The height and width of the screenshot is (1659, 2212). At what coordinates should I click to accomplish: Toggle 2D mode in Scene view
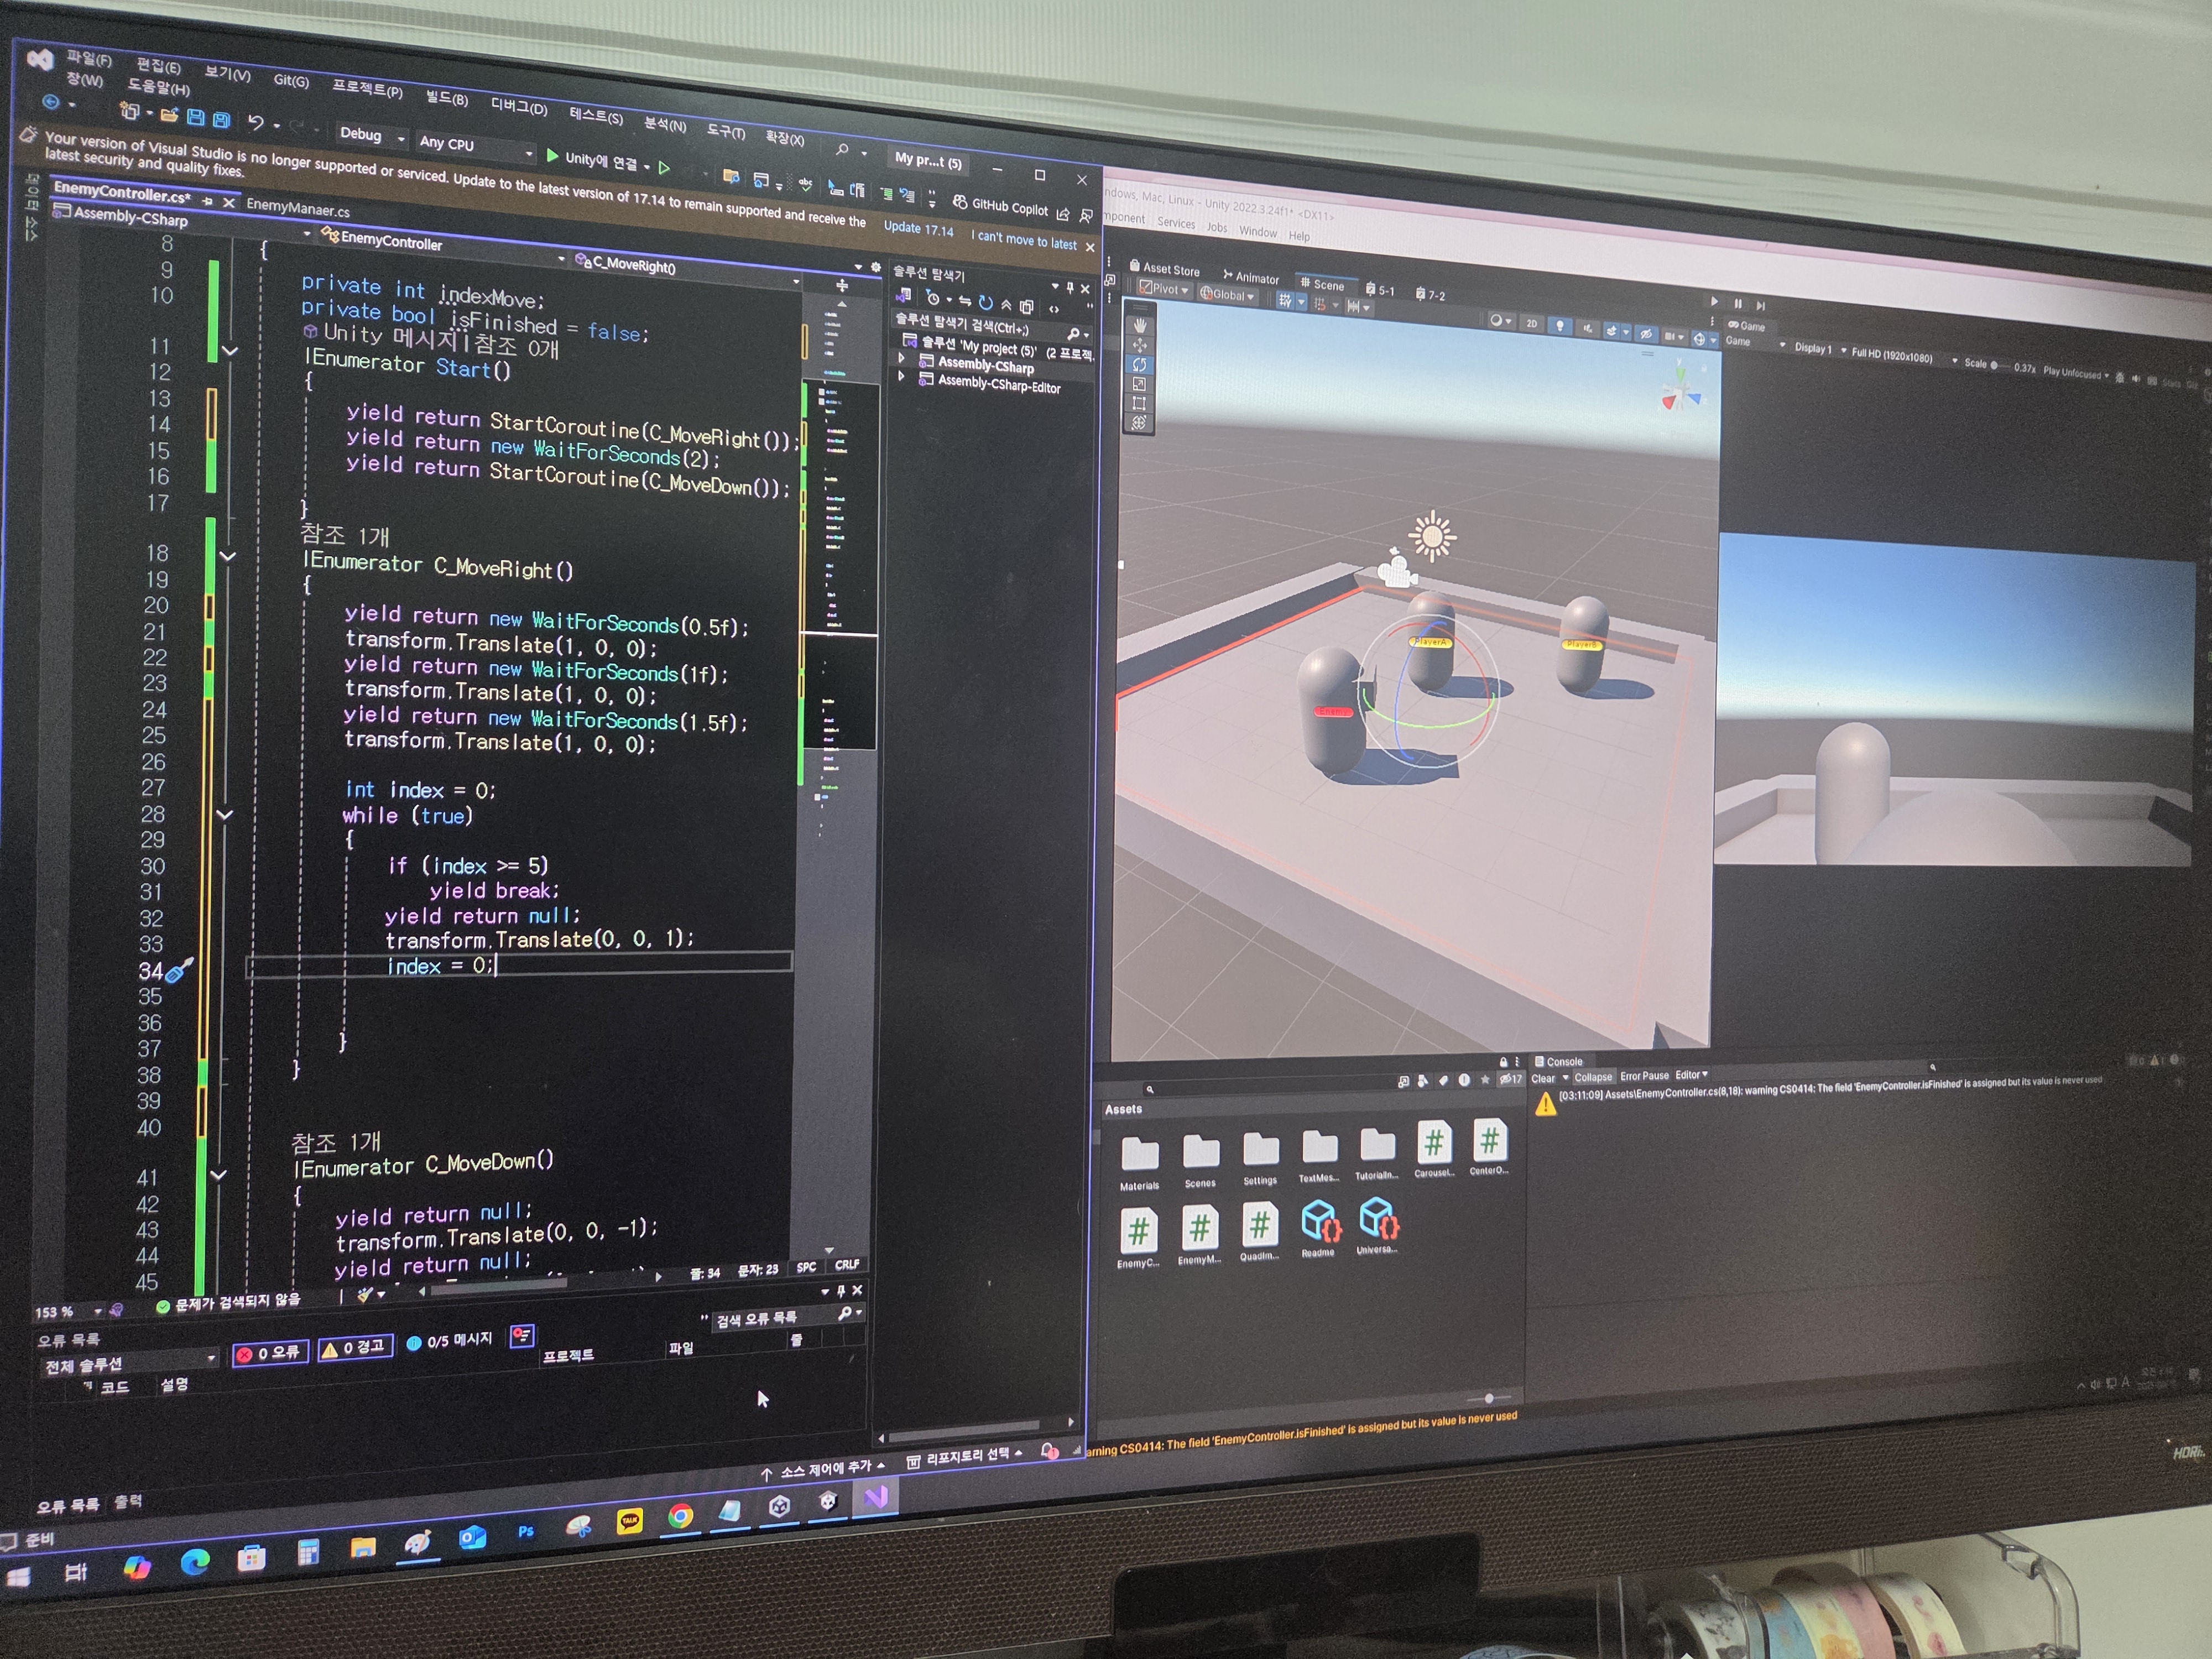1531,323
